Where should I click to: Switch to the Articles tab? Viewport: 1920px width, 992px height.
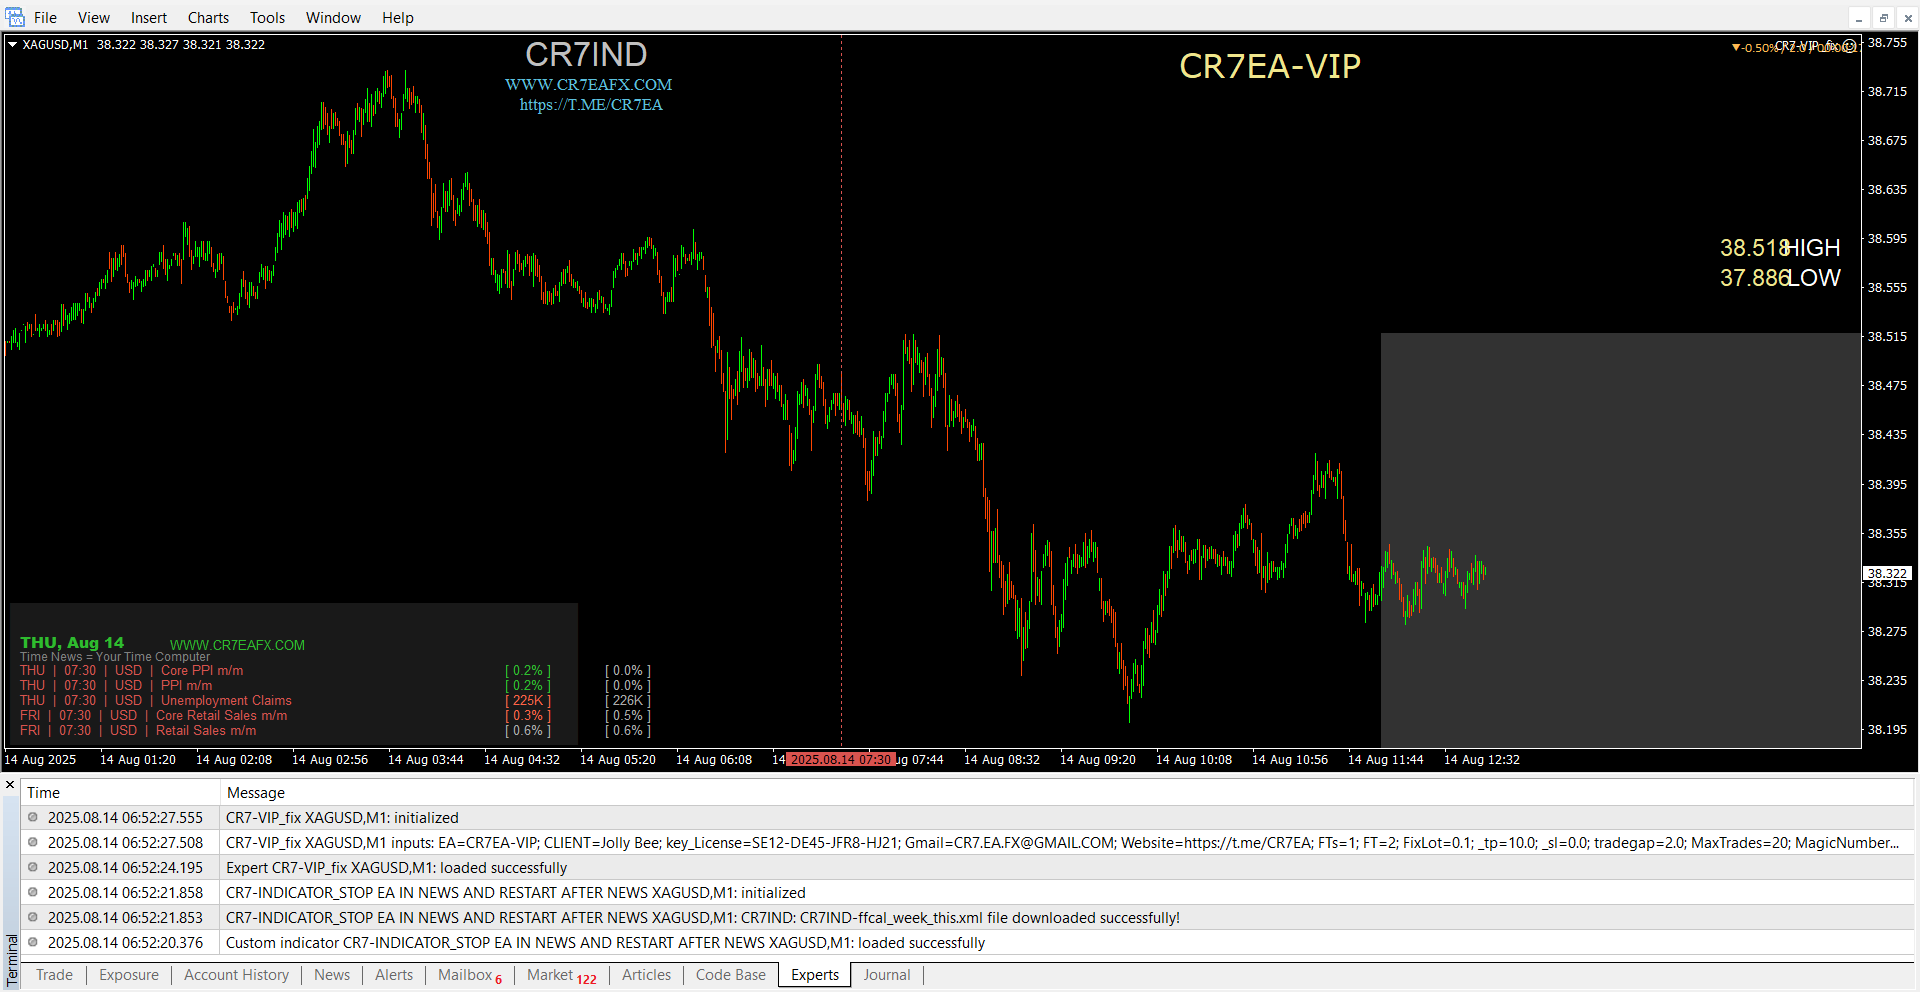pyautogui.click(x=646, y=975)
